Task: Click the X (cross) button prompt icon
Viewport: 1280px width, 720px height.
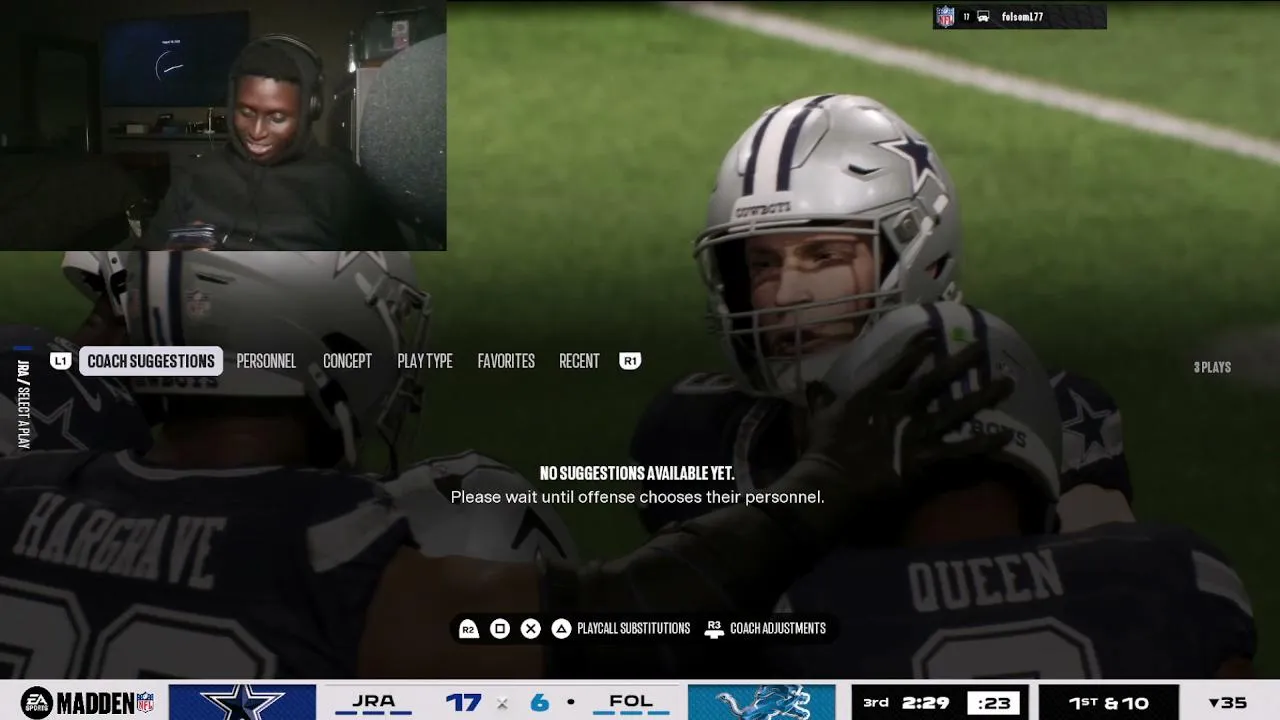Action: [531, 628]
